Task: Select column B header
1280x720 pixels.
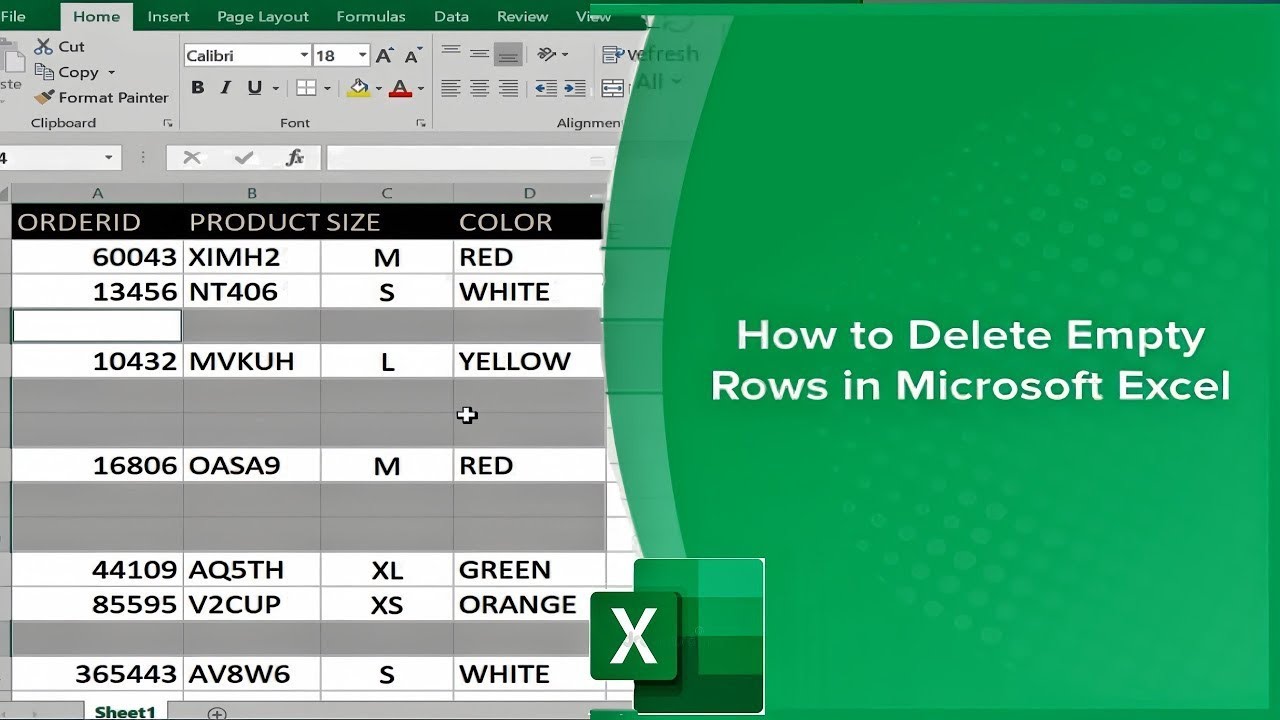Action: pyautogui.click(x=252, y=193)
